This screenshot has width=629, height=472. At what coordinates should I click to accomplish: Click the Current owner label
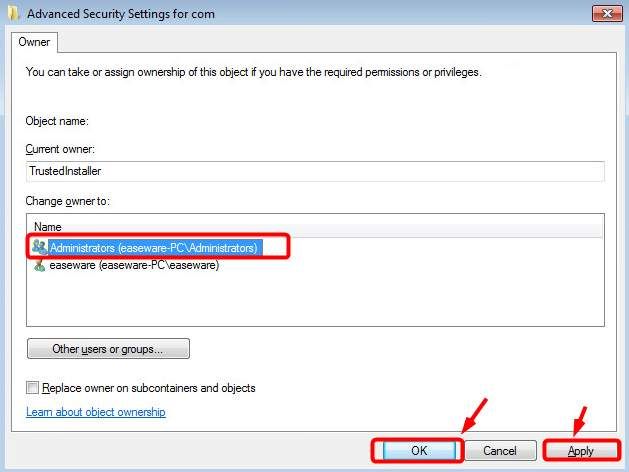pyautogui.click(x=59, y=149)
